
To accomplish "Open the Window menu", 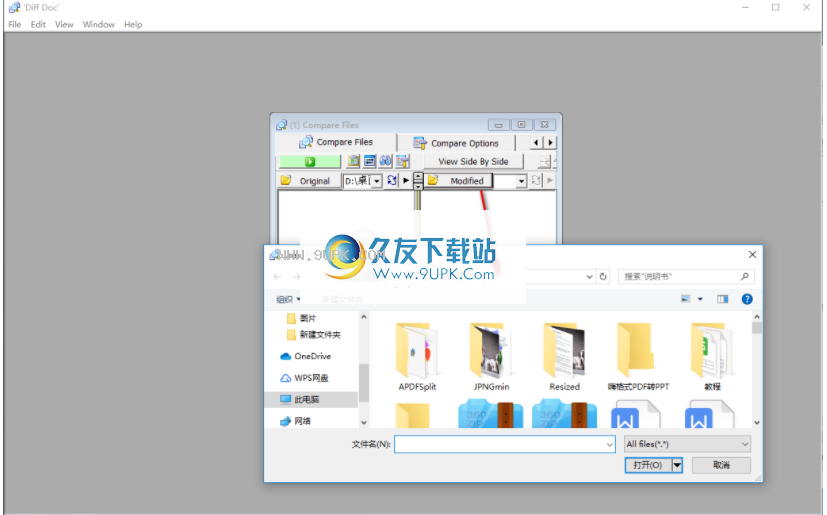I will (99, 24).
